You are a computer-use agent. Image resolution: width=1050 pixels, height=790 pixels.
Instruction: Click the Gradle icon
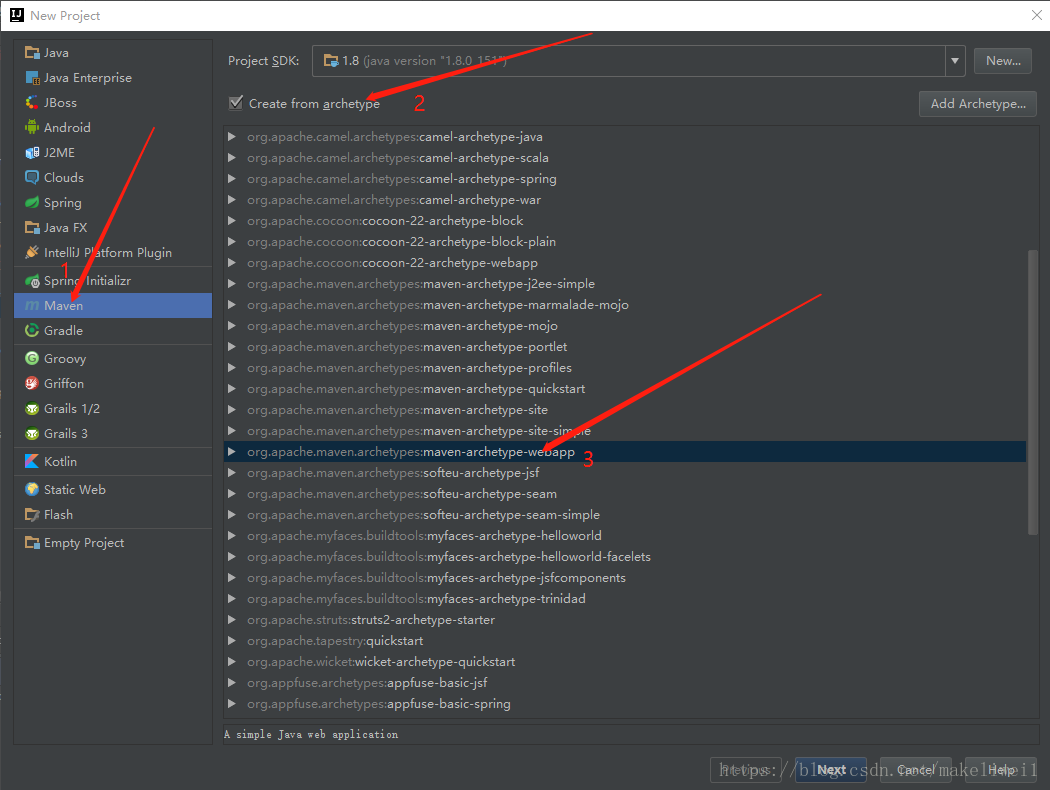point(31,331)
